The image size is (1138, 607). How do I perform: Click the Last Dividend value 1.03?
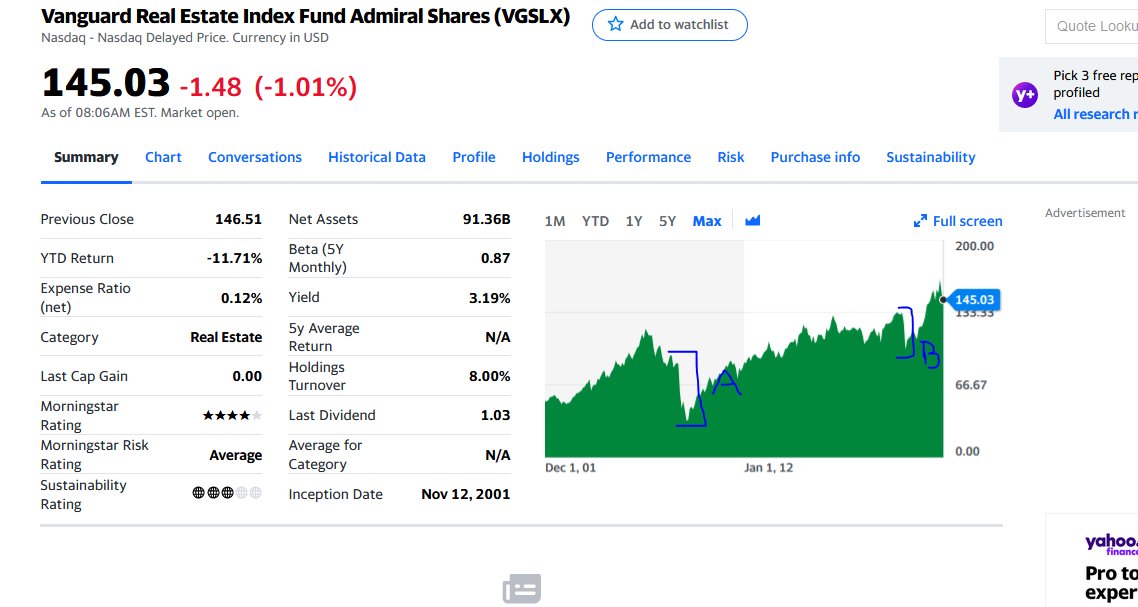pos(495,415)
